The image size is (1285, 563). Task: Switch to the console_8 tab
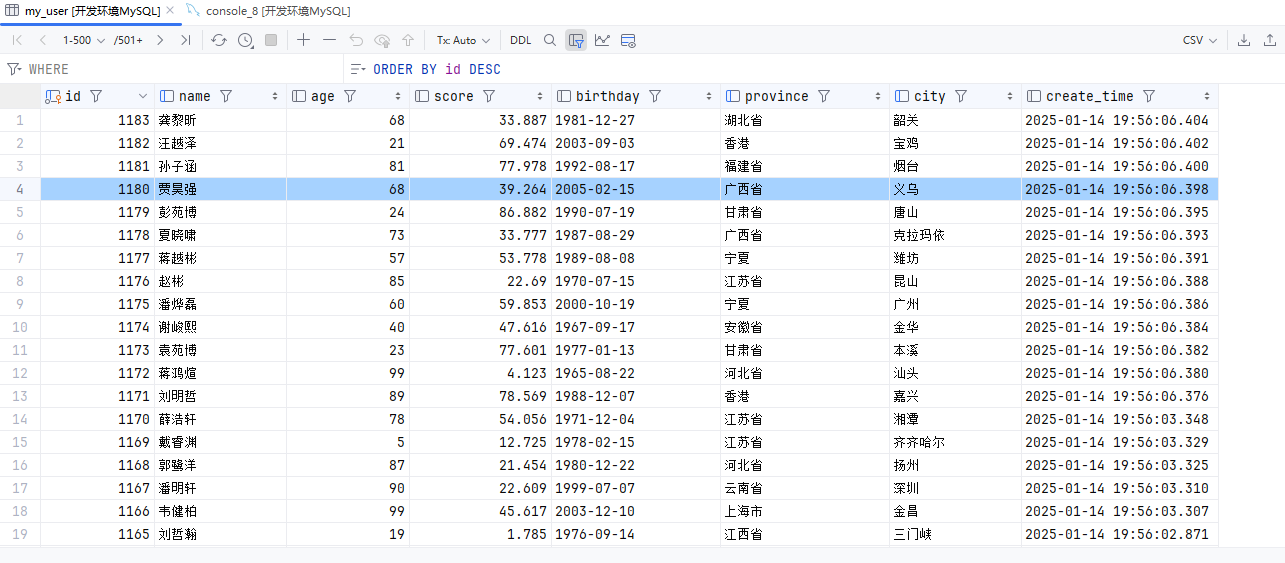(277, 11)
